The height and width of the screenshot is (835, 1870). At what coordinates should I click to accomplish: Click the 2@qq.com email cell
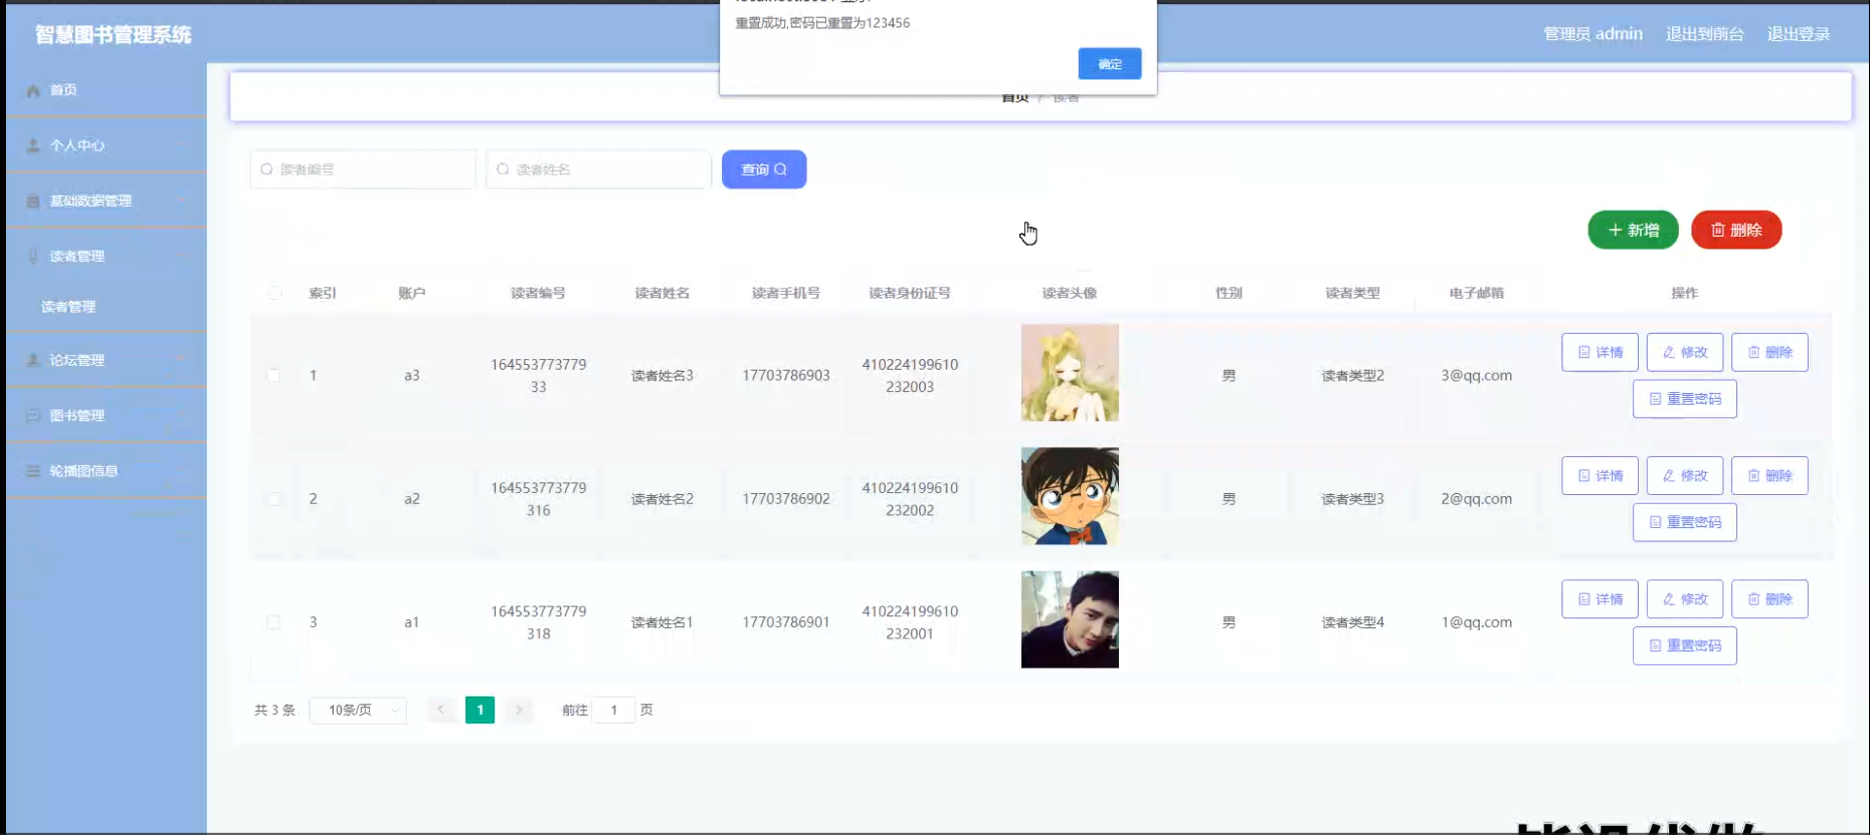click(1476, 499)
